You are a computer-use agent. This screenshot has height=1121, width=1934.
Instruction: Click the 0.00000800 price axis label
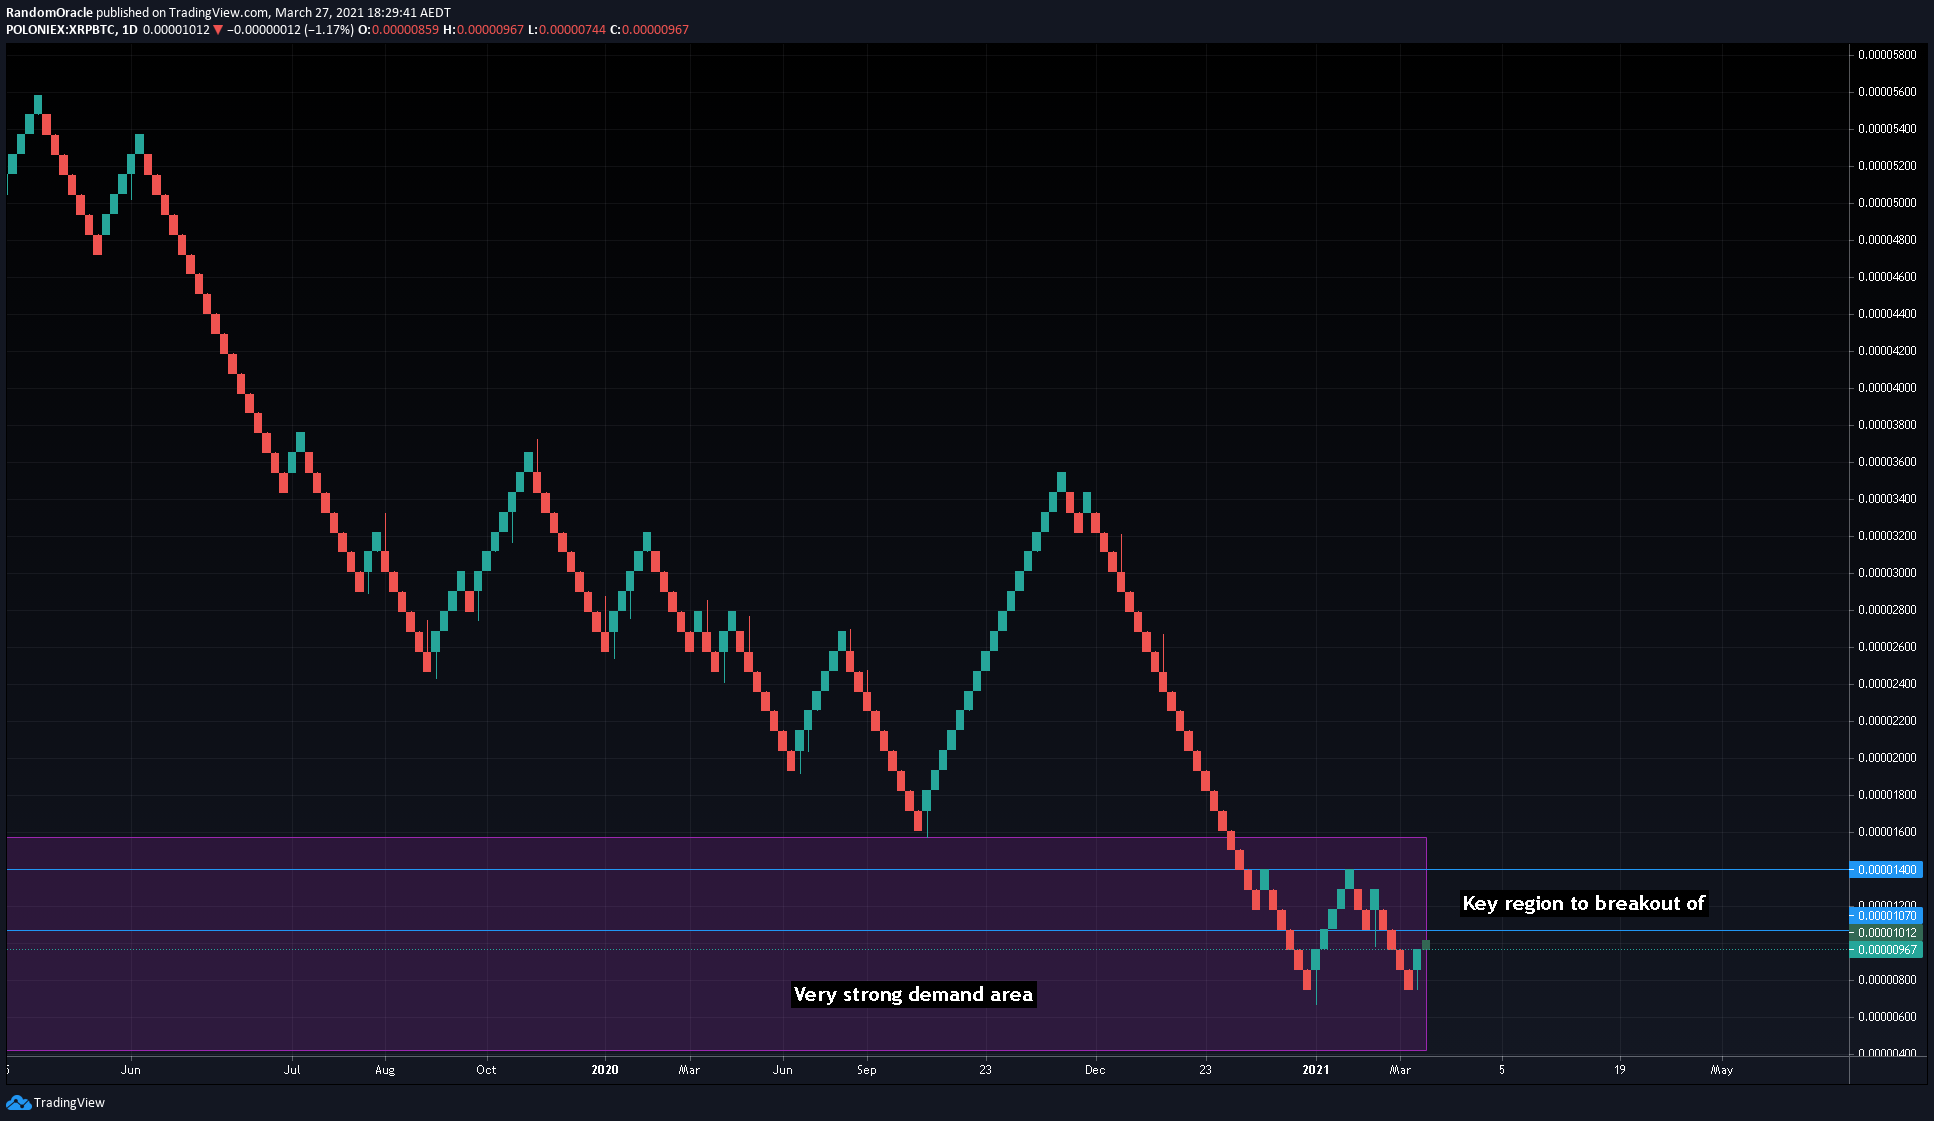1887,979
